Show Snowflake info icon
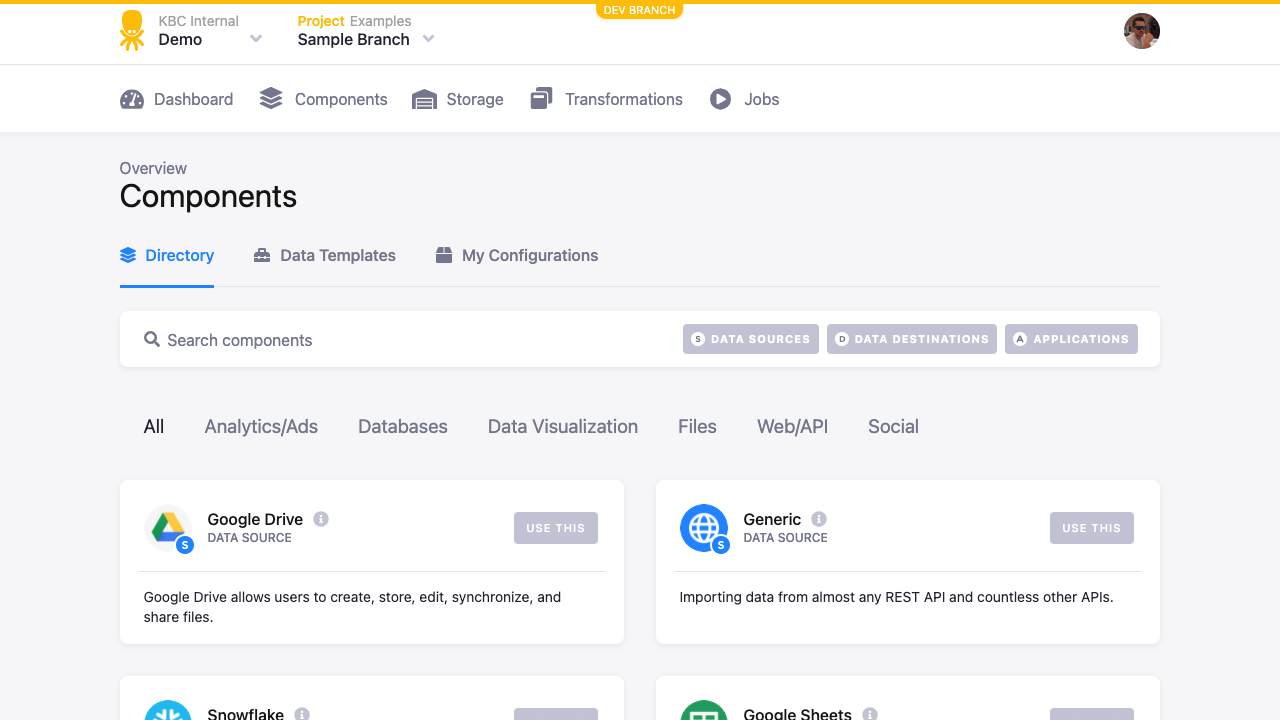This screenshot has height=720, width=1280. [x=302, y=714]
